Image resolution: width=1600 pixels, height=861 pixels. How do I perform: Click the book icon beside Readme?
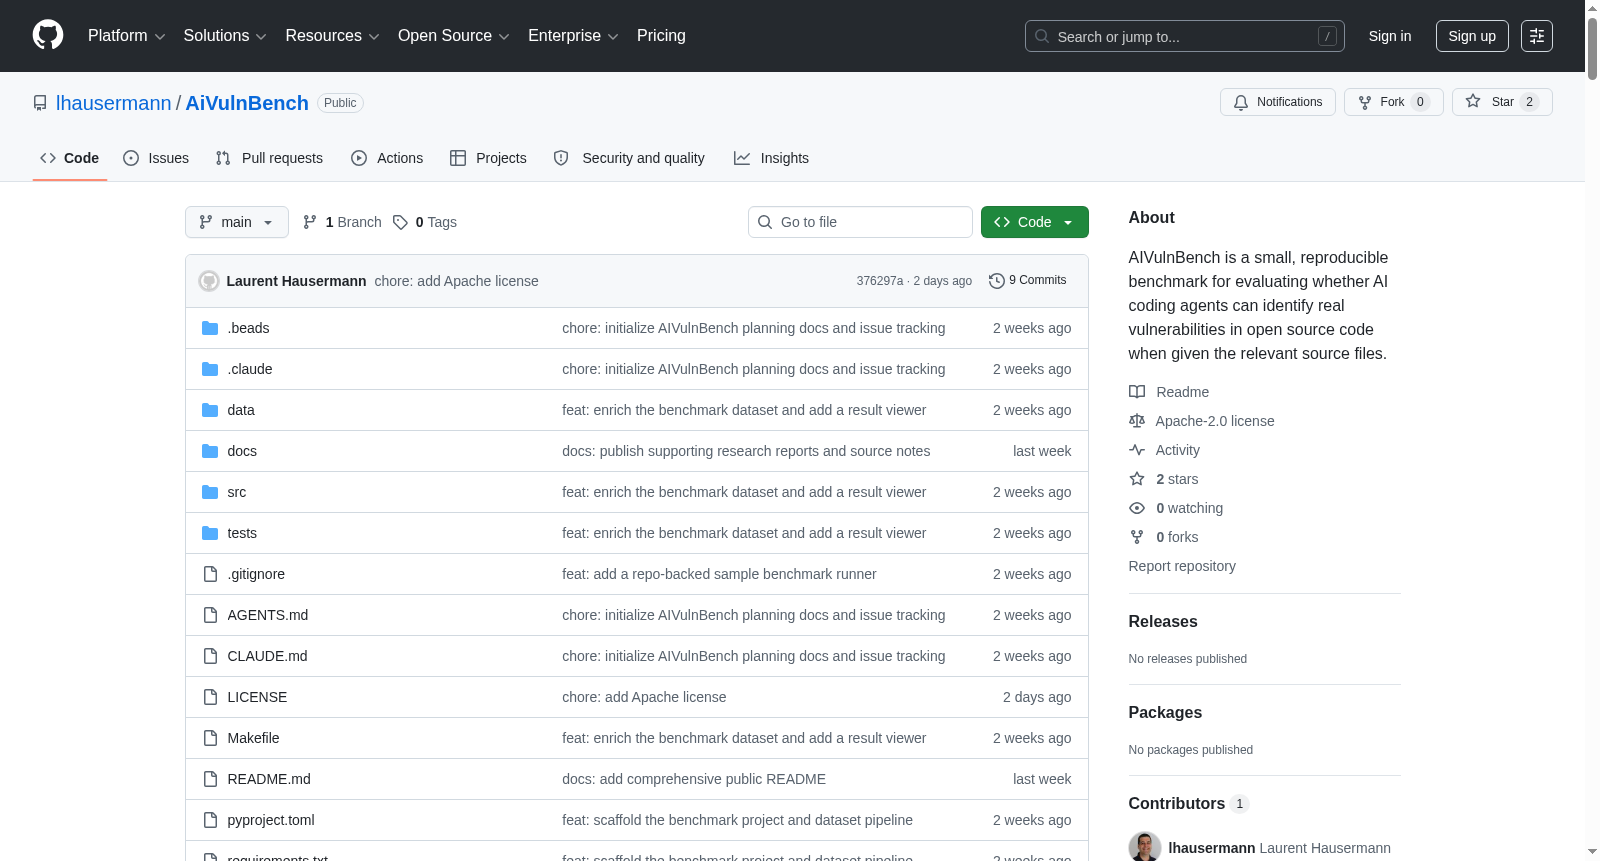[1137, 392]
